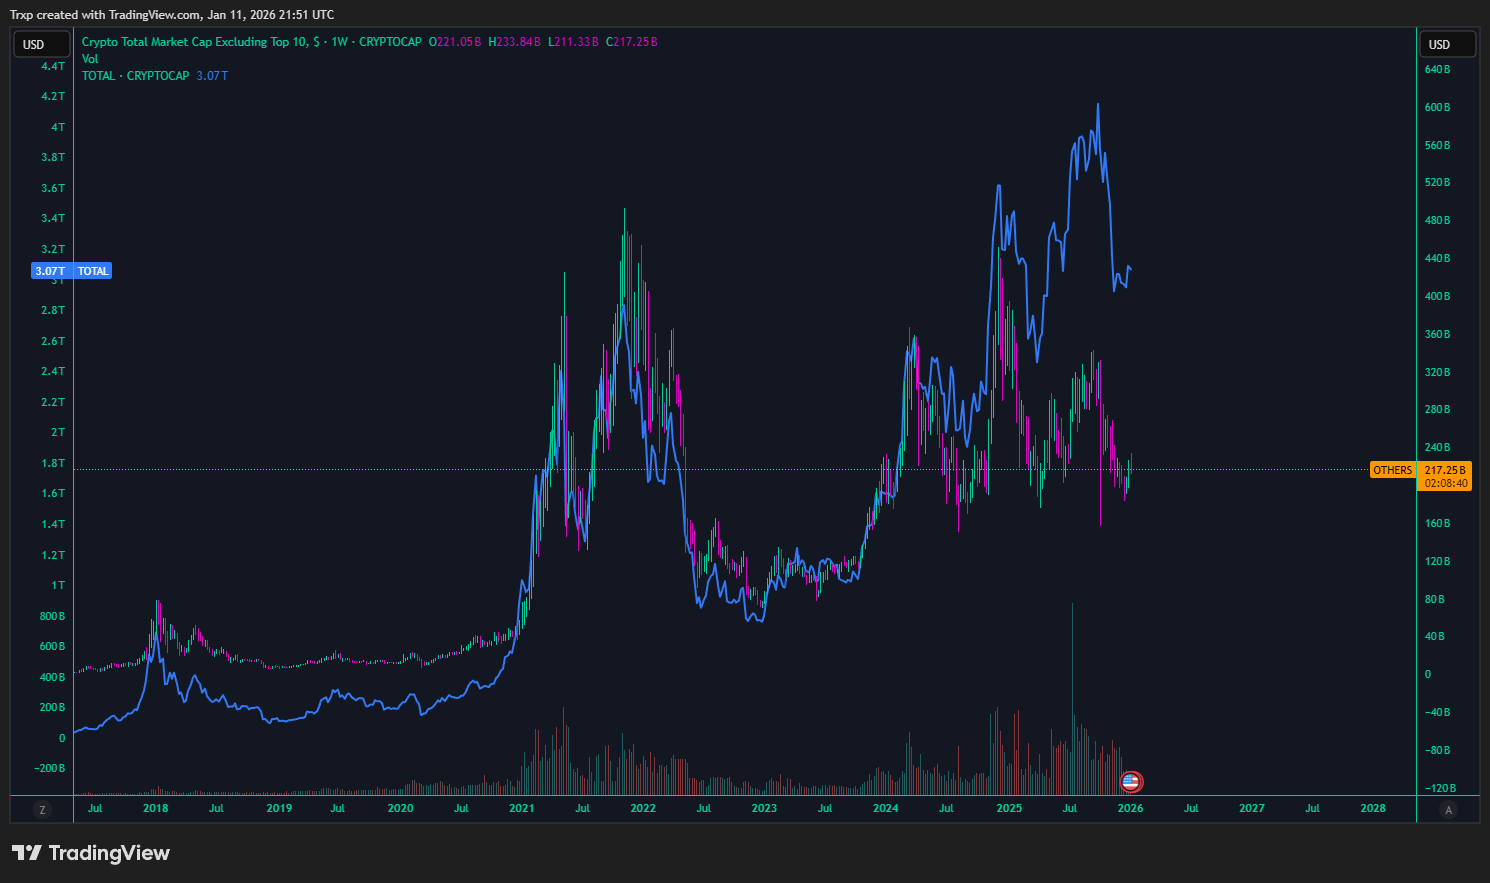Click the 3.6T price scale label
The image size is (1490, 883).
53,188
